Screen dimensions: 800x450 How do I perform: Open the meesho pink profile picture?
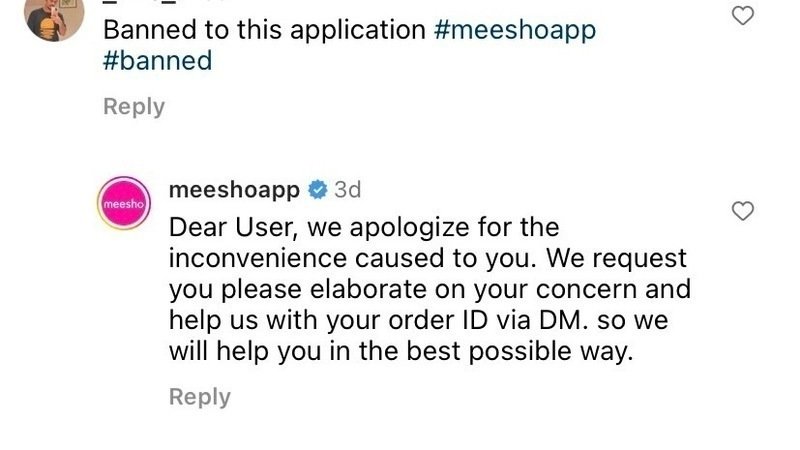(x=124, y=205)
